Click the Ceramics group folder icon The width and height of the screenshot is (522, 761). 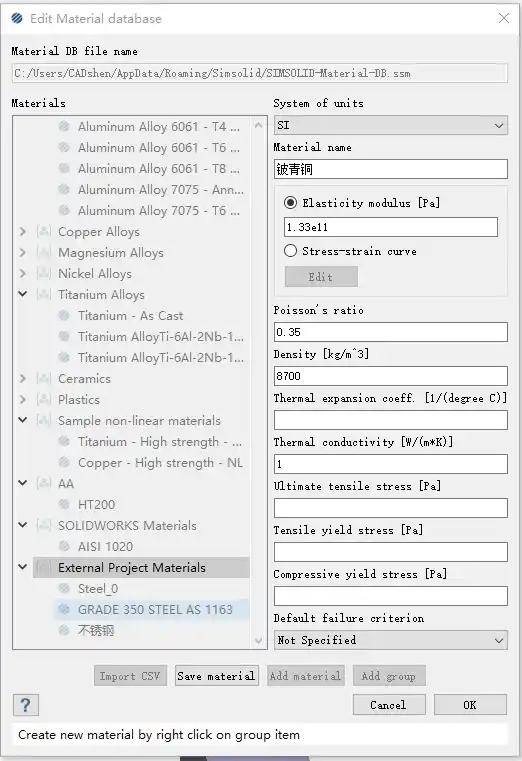(x=44, y=379)
